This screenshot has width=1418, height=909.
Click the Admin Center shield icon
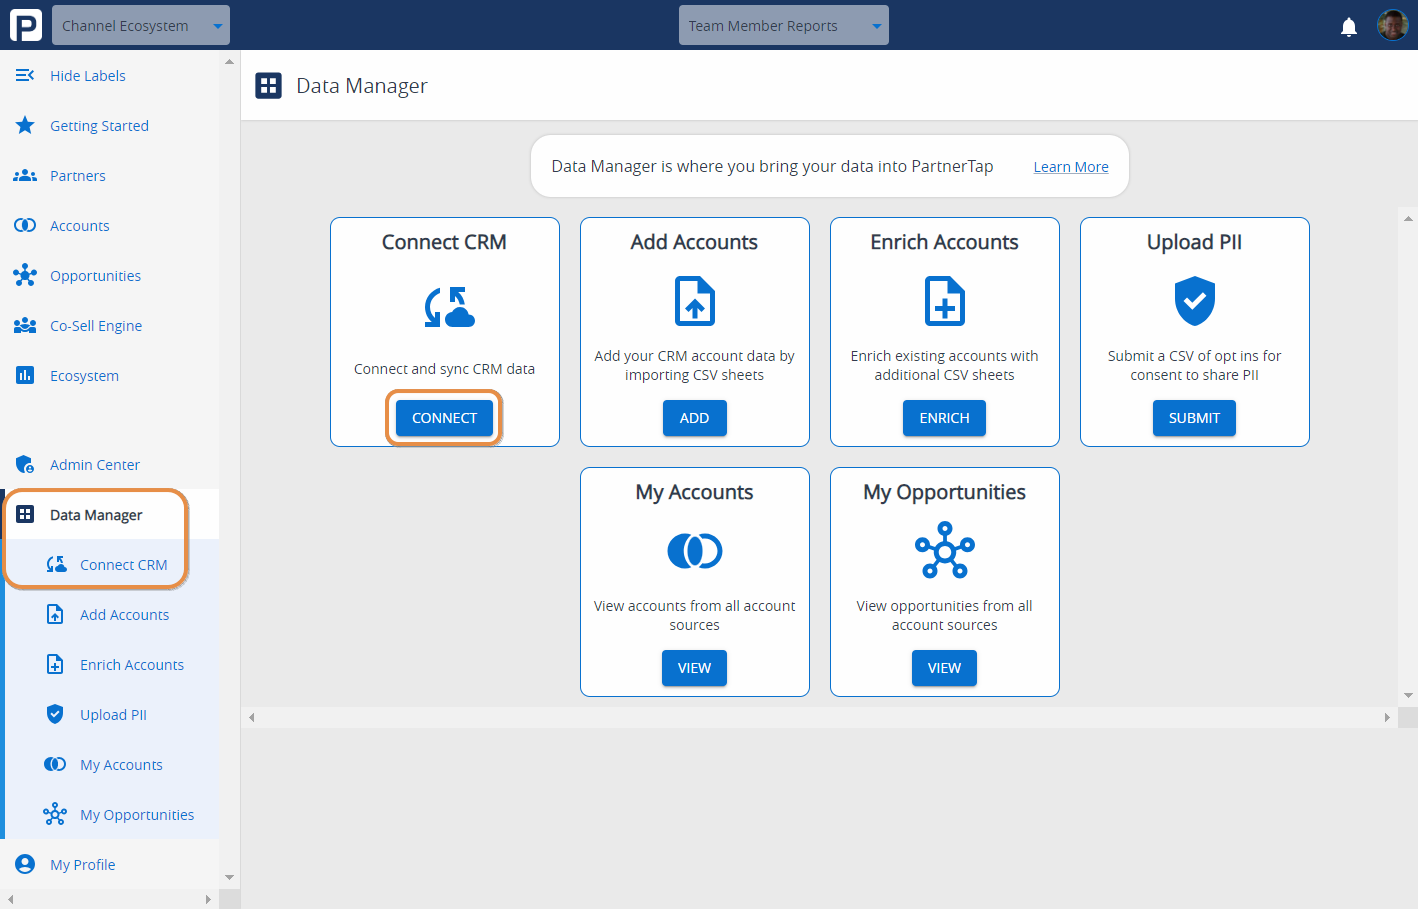click(x=25, y=464)
